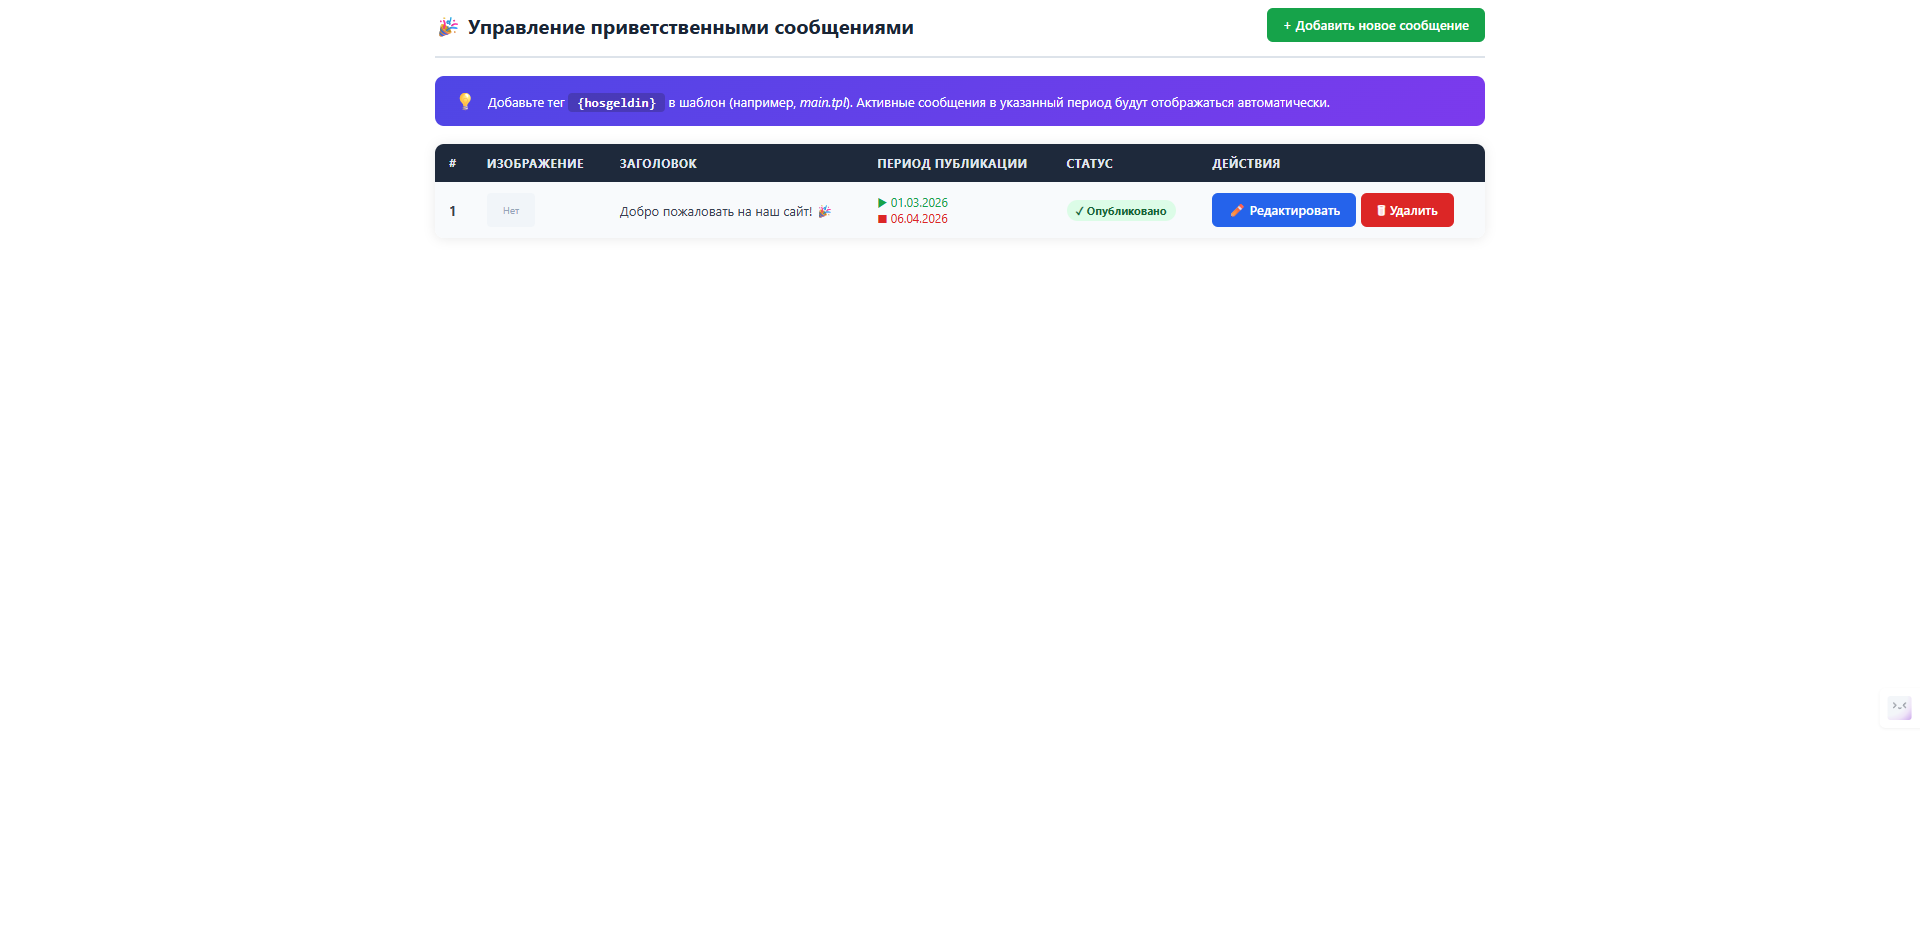The image size is (1920, 928).
Task: Click the Опубликовано status badge
Action: pos(1120,211)
